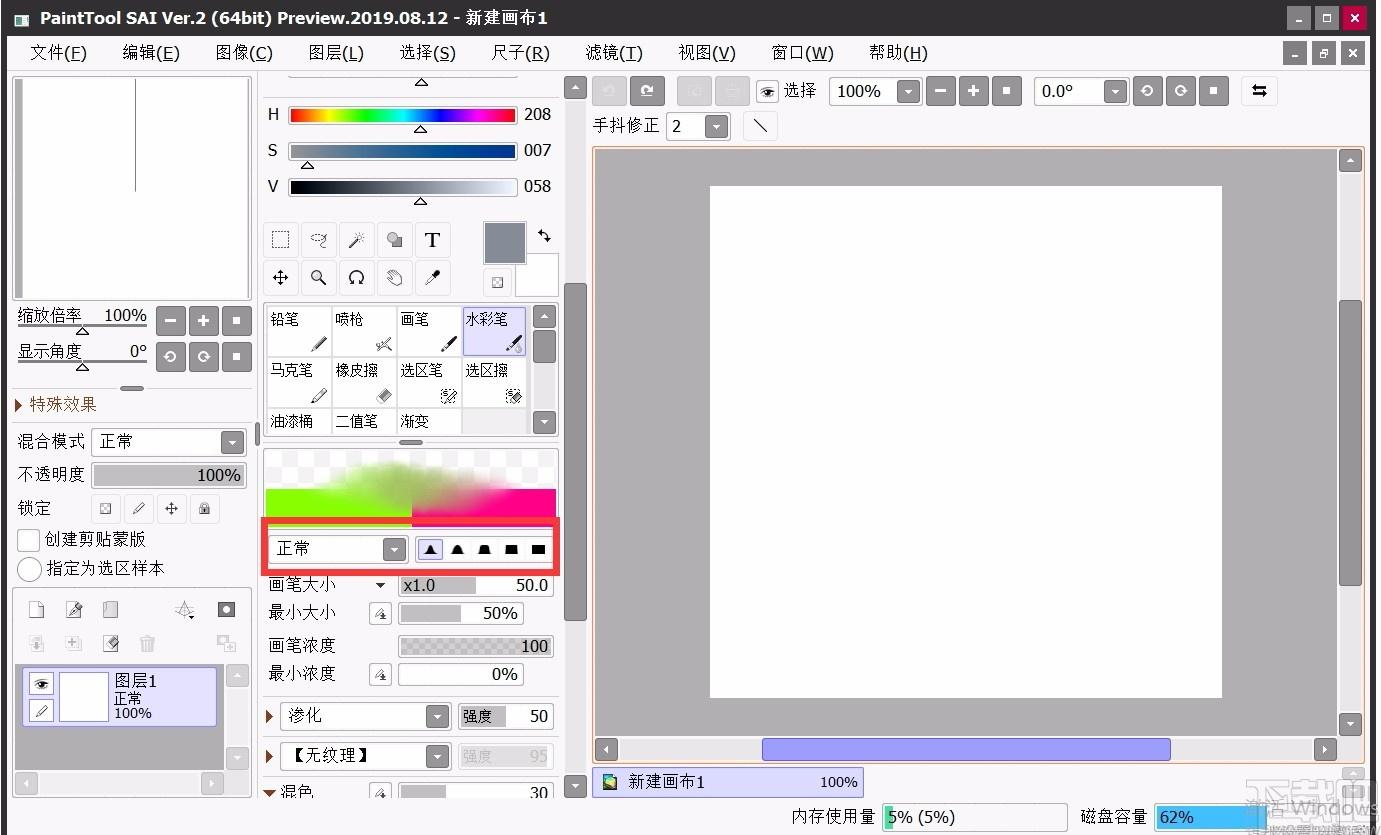Choose the 水彩笔 watercolor brush
1381x835 pixels.
coord(494,331)
